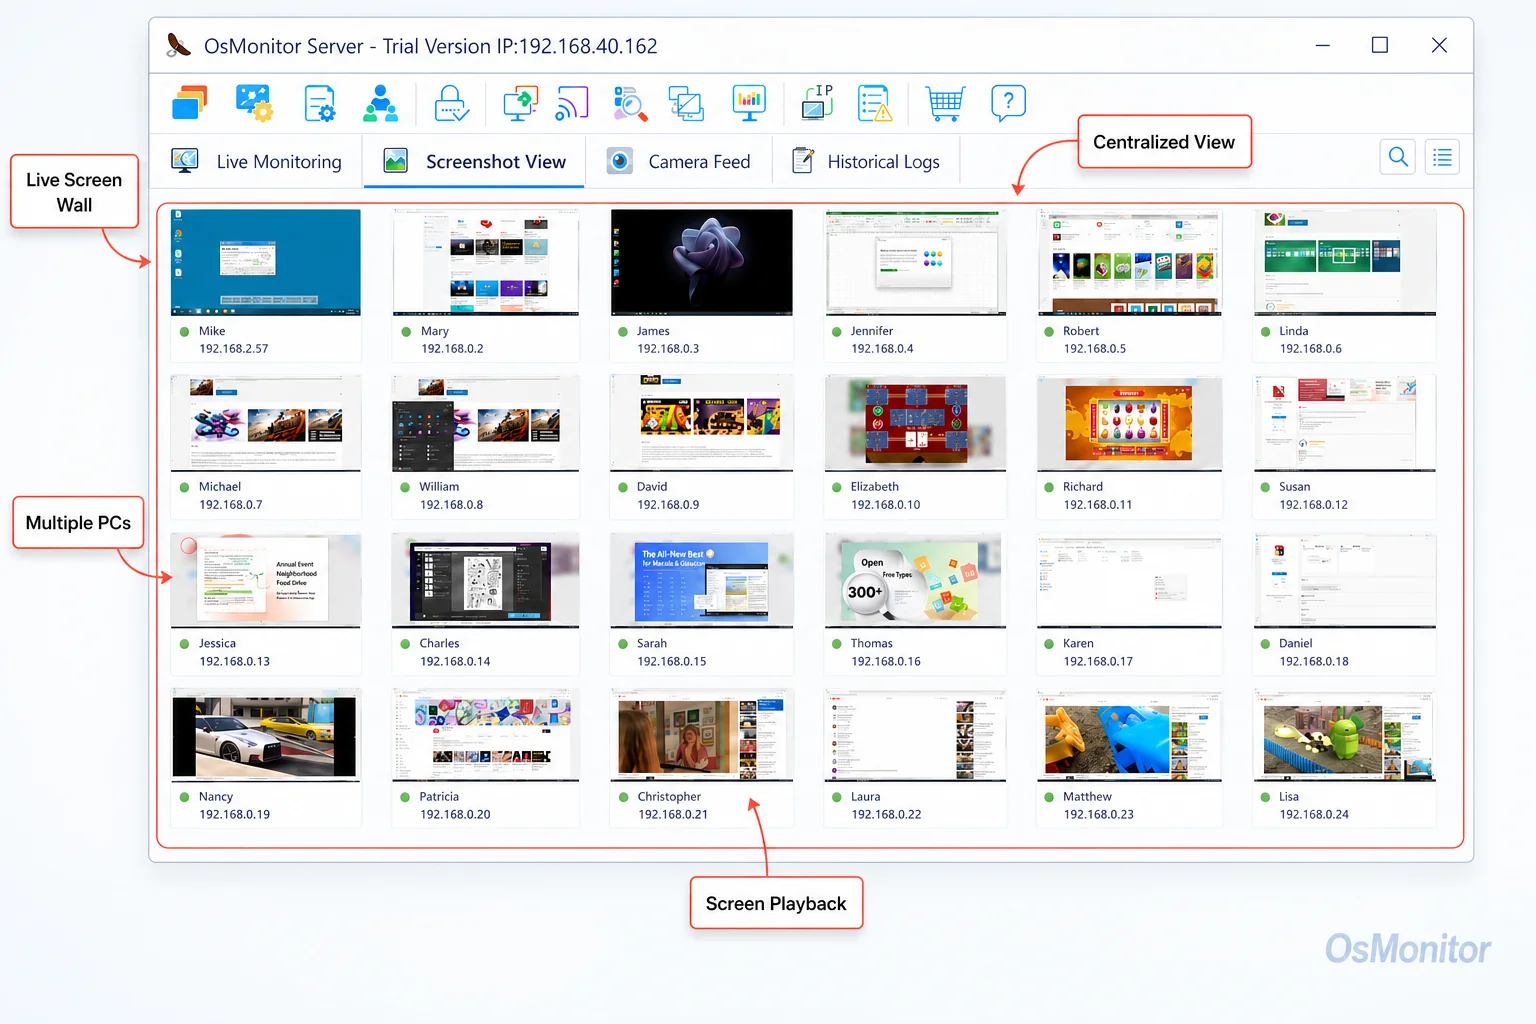1536x1024 pixels.
Task: Open the stacked windows toolbar icon
Action: pyautogui.click(x=190, y=103)
